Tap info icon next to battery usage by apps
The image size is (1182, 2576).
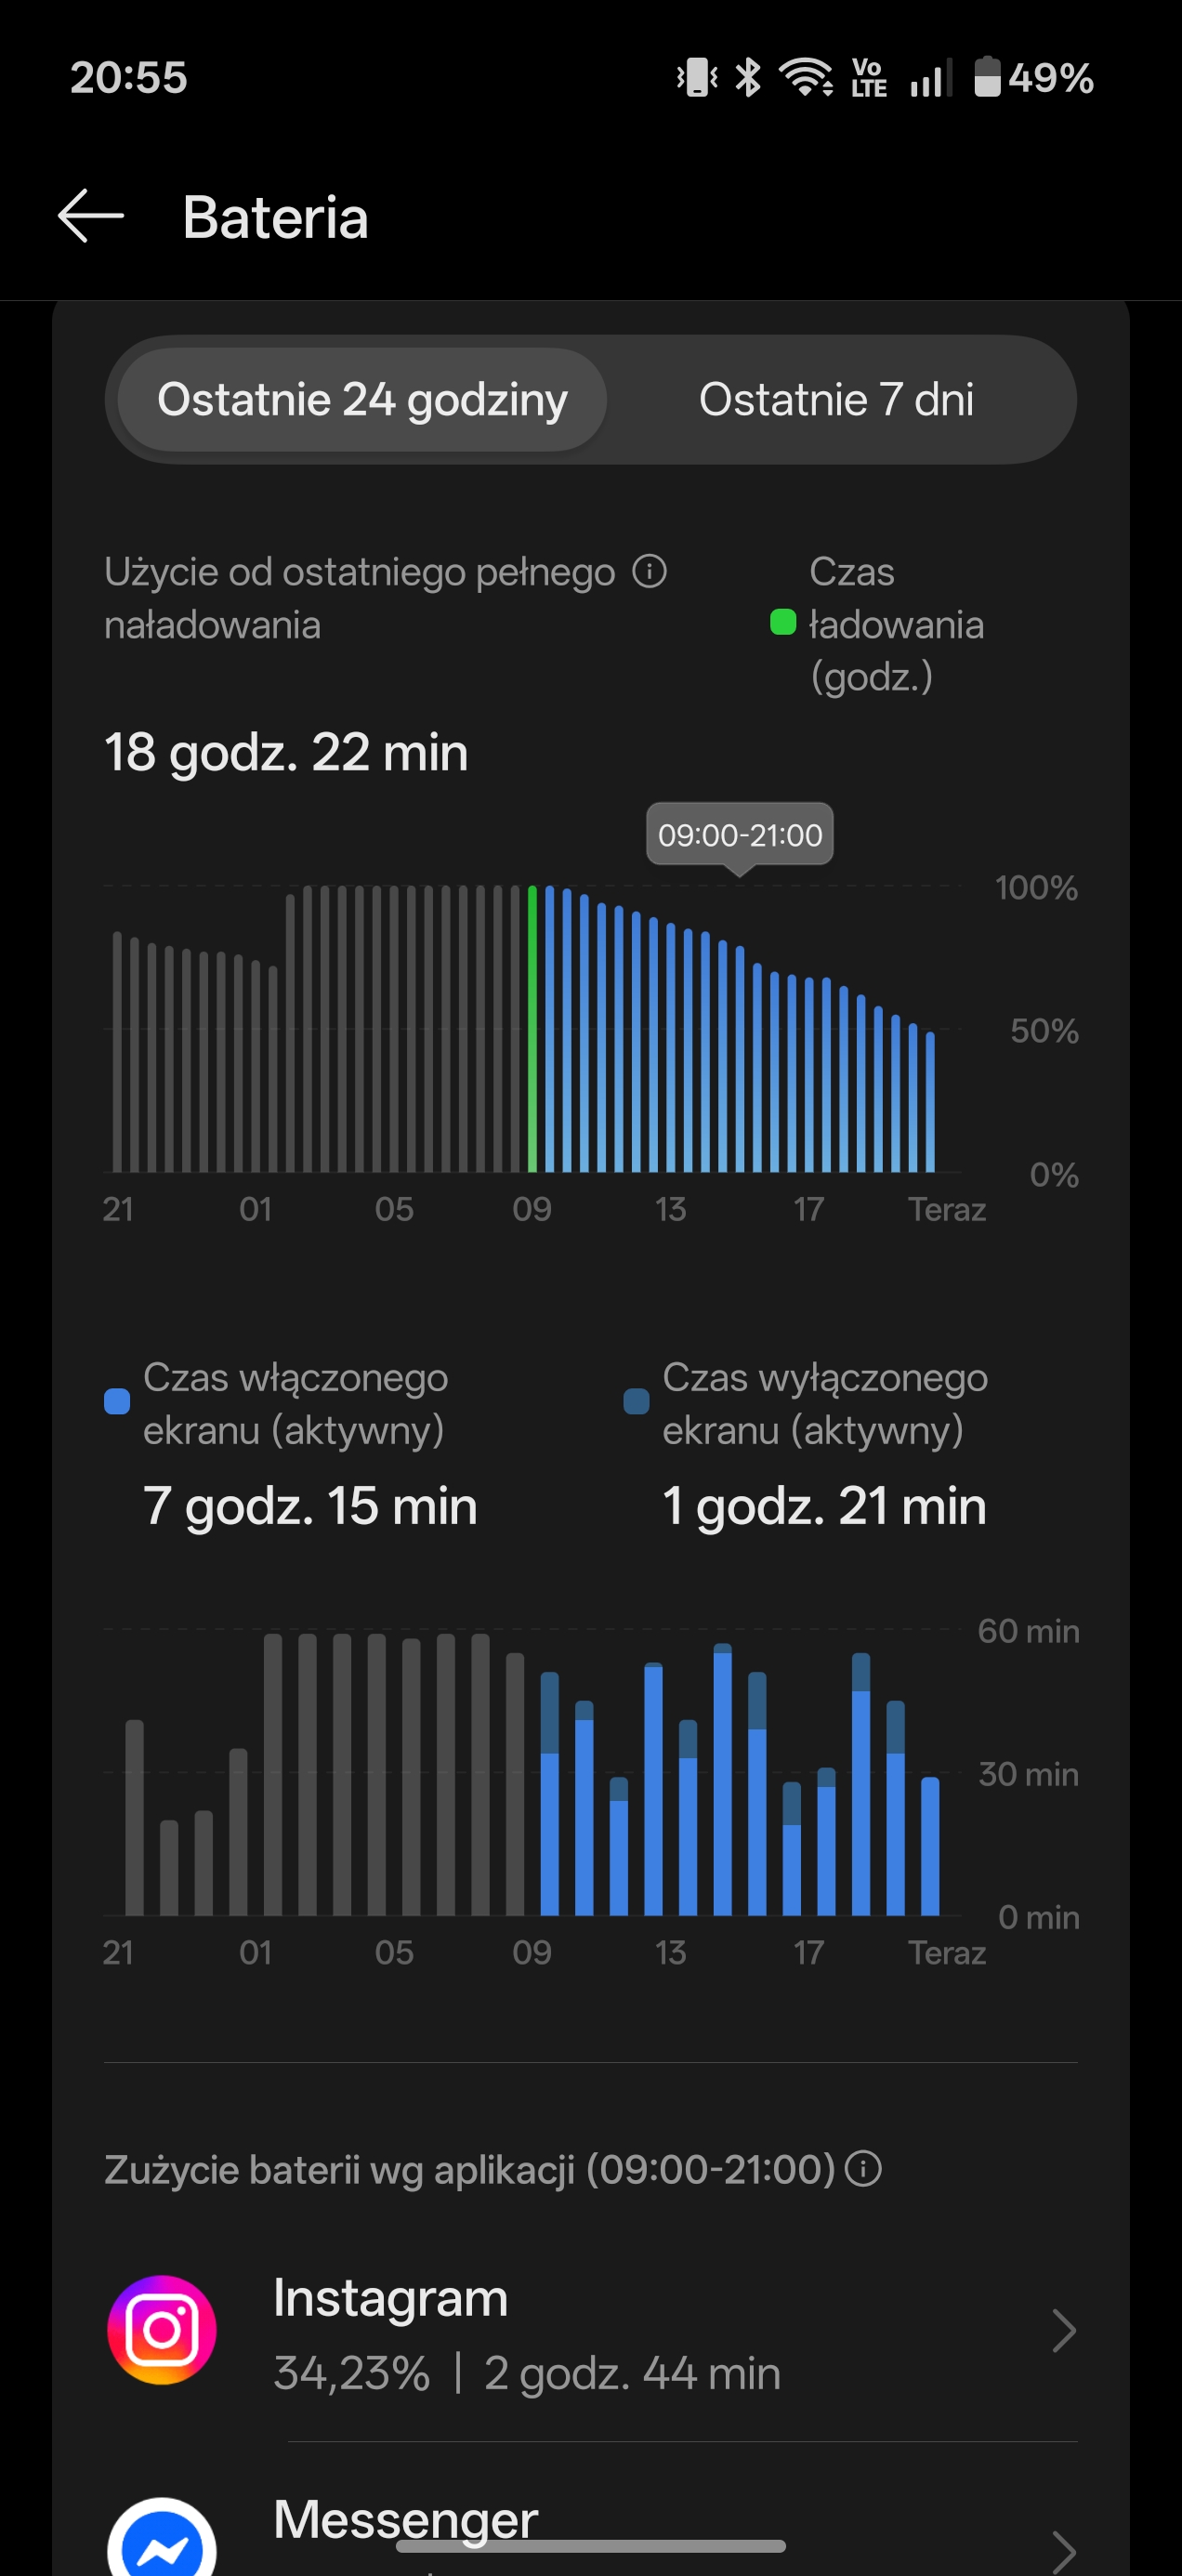pyautogui.click(x=863, y=2169)
